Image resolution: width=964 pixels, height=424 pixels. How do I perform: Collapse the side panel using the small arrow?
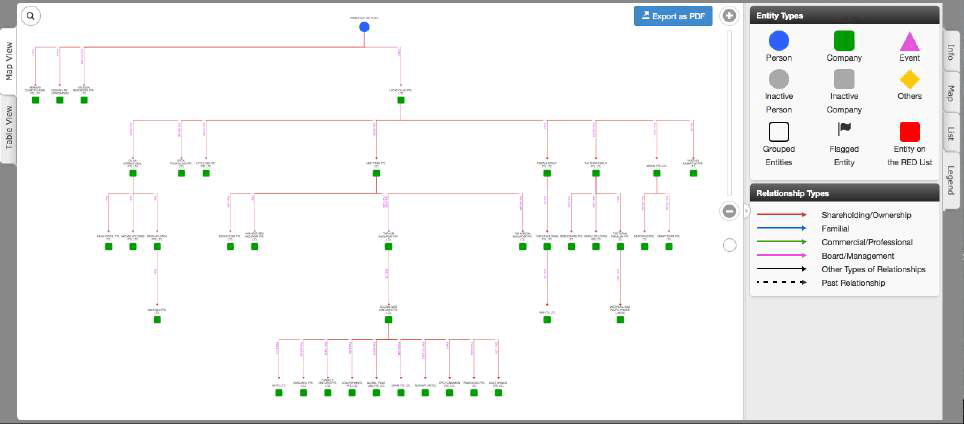[746, 211]
